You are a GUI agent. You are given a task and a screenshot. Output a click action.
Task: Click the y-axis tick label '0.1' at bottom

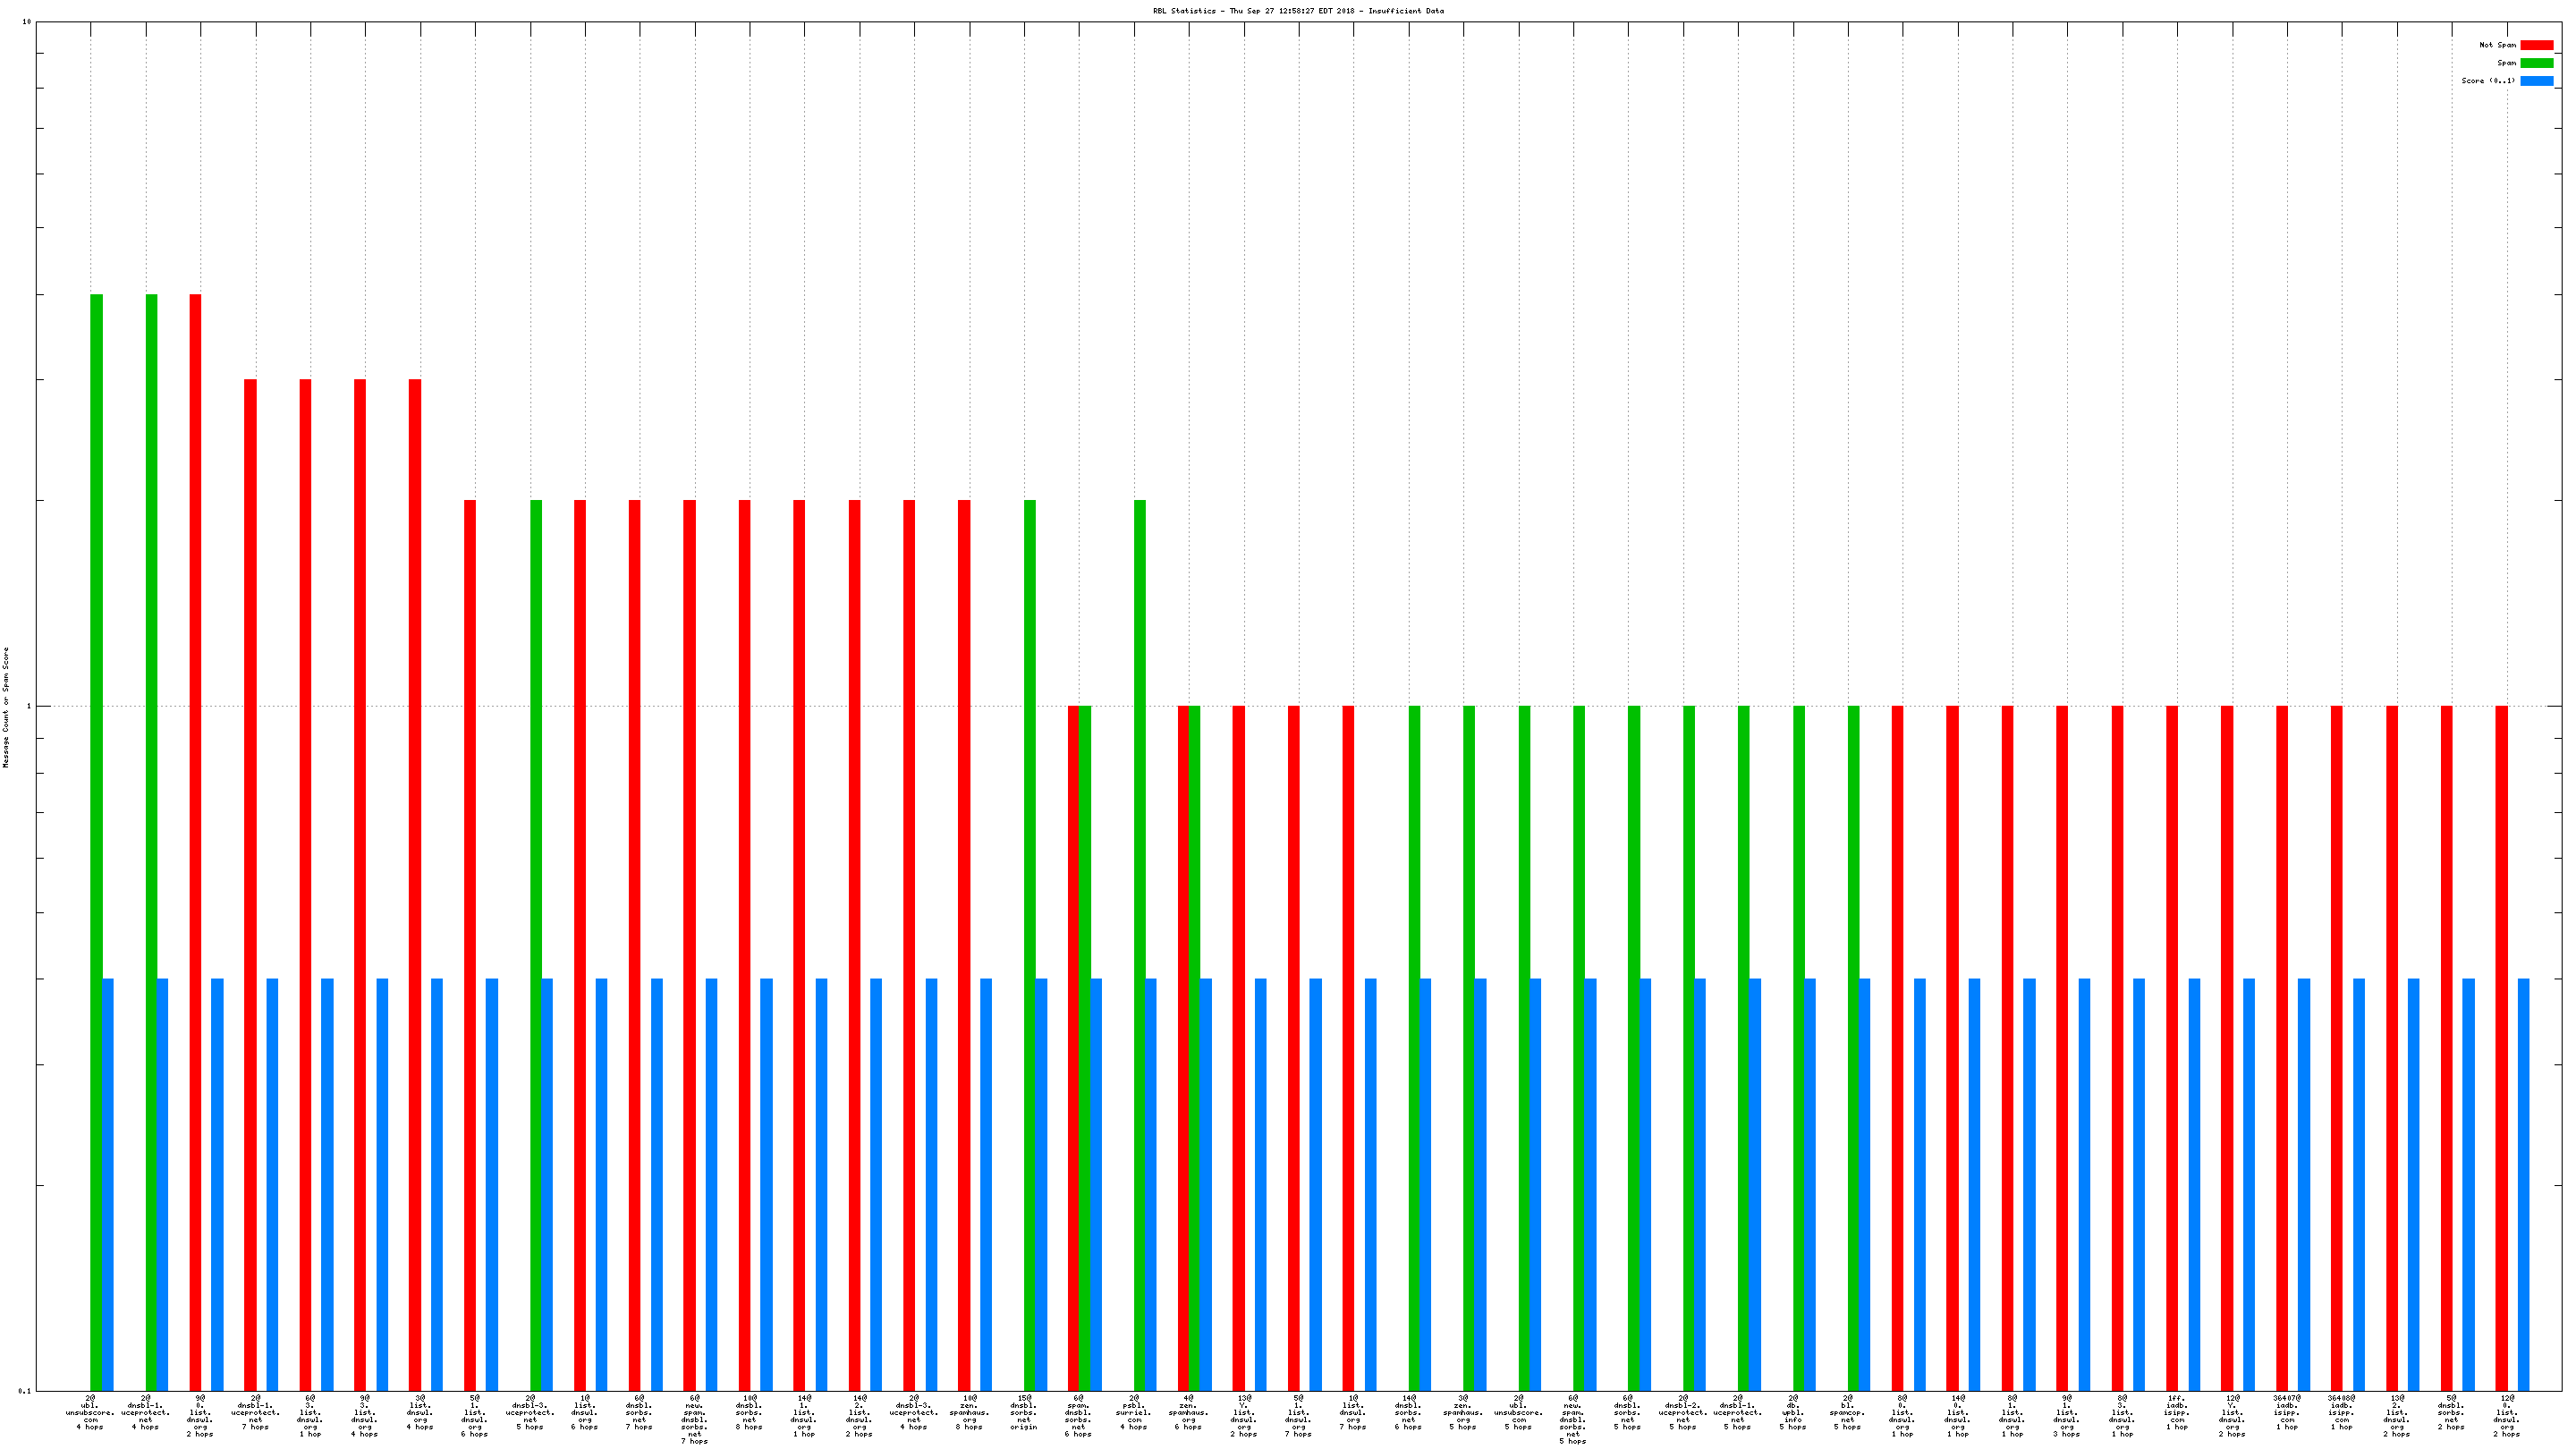[x=24, y=1391]
